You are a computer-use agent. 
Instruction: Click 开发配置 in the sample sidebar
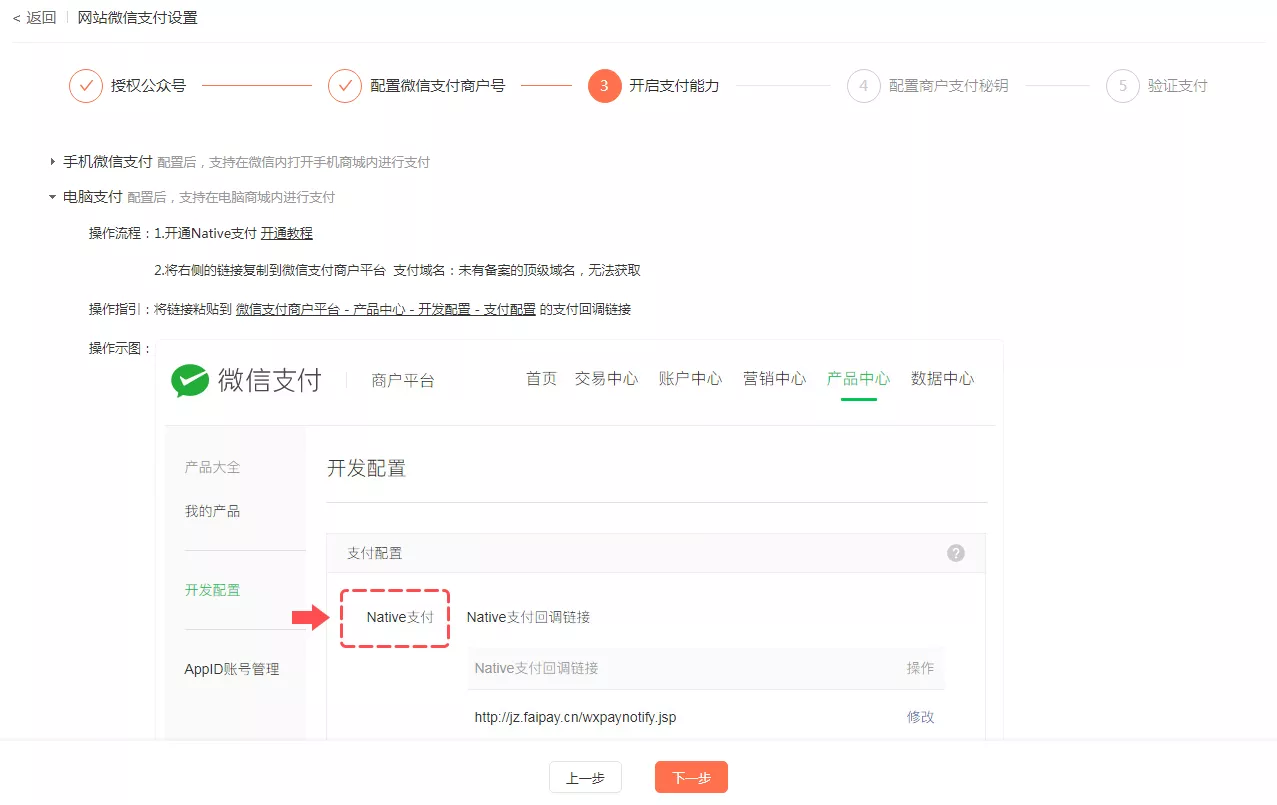pos(212,590)
